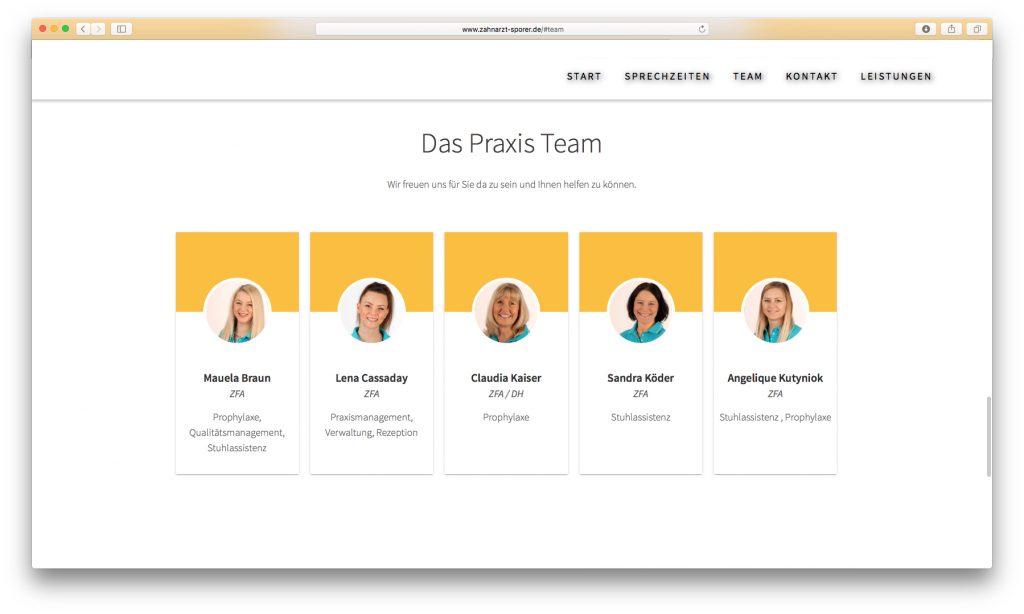Image resolution: width=1024 pixels, height=614 pixels.
Task: Click the Safari forward arrow button
Action: (x=98, y=29)
